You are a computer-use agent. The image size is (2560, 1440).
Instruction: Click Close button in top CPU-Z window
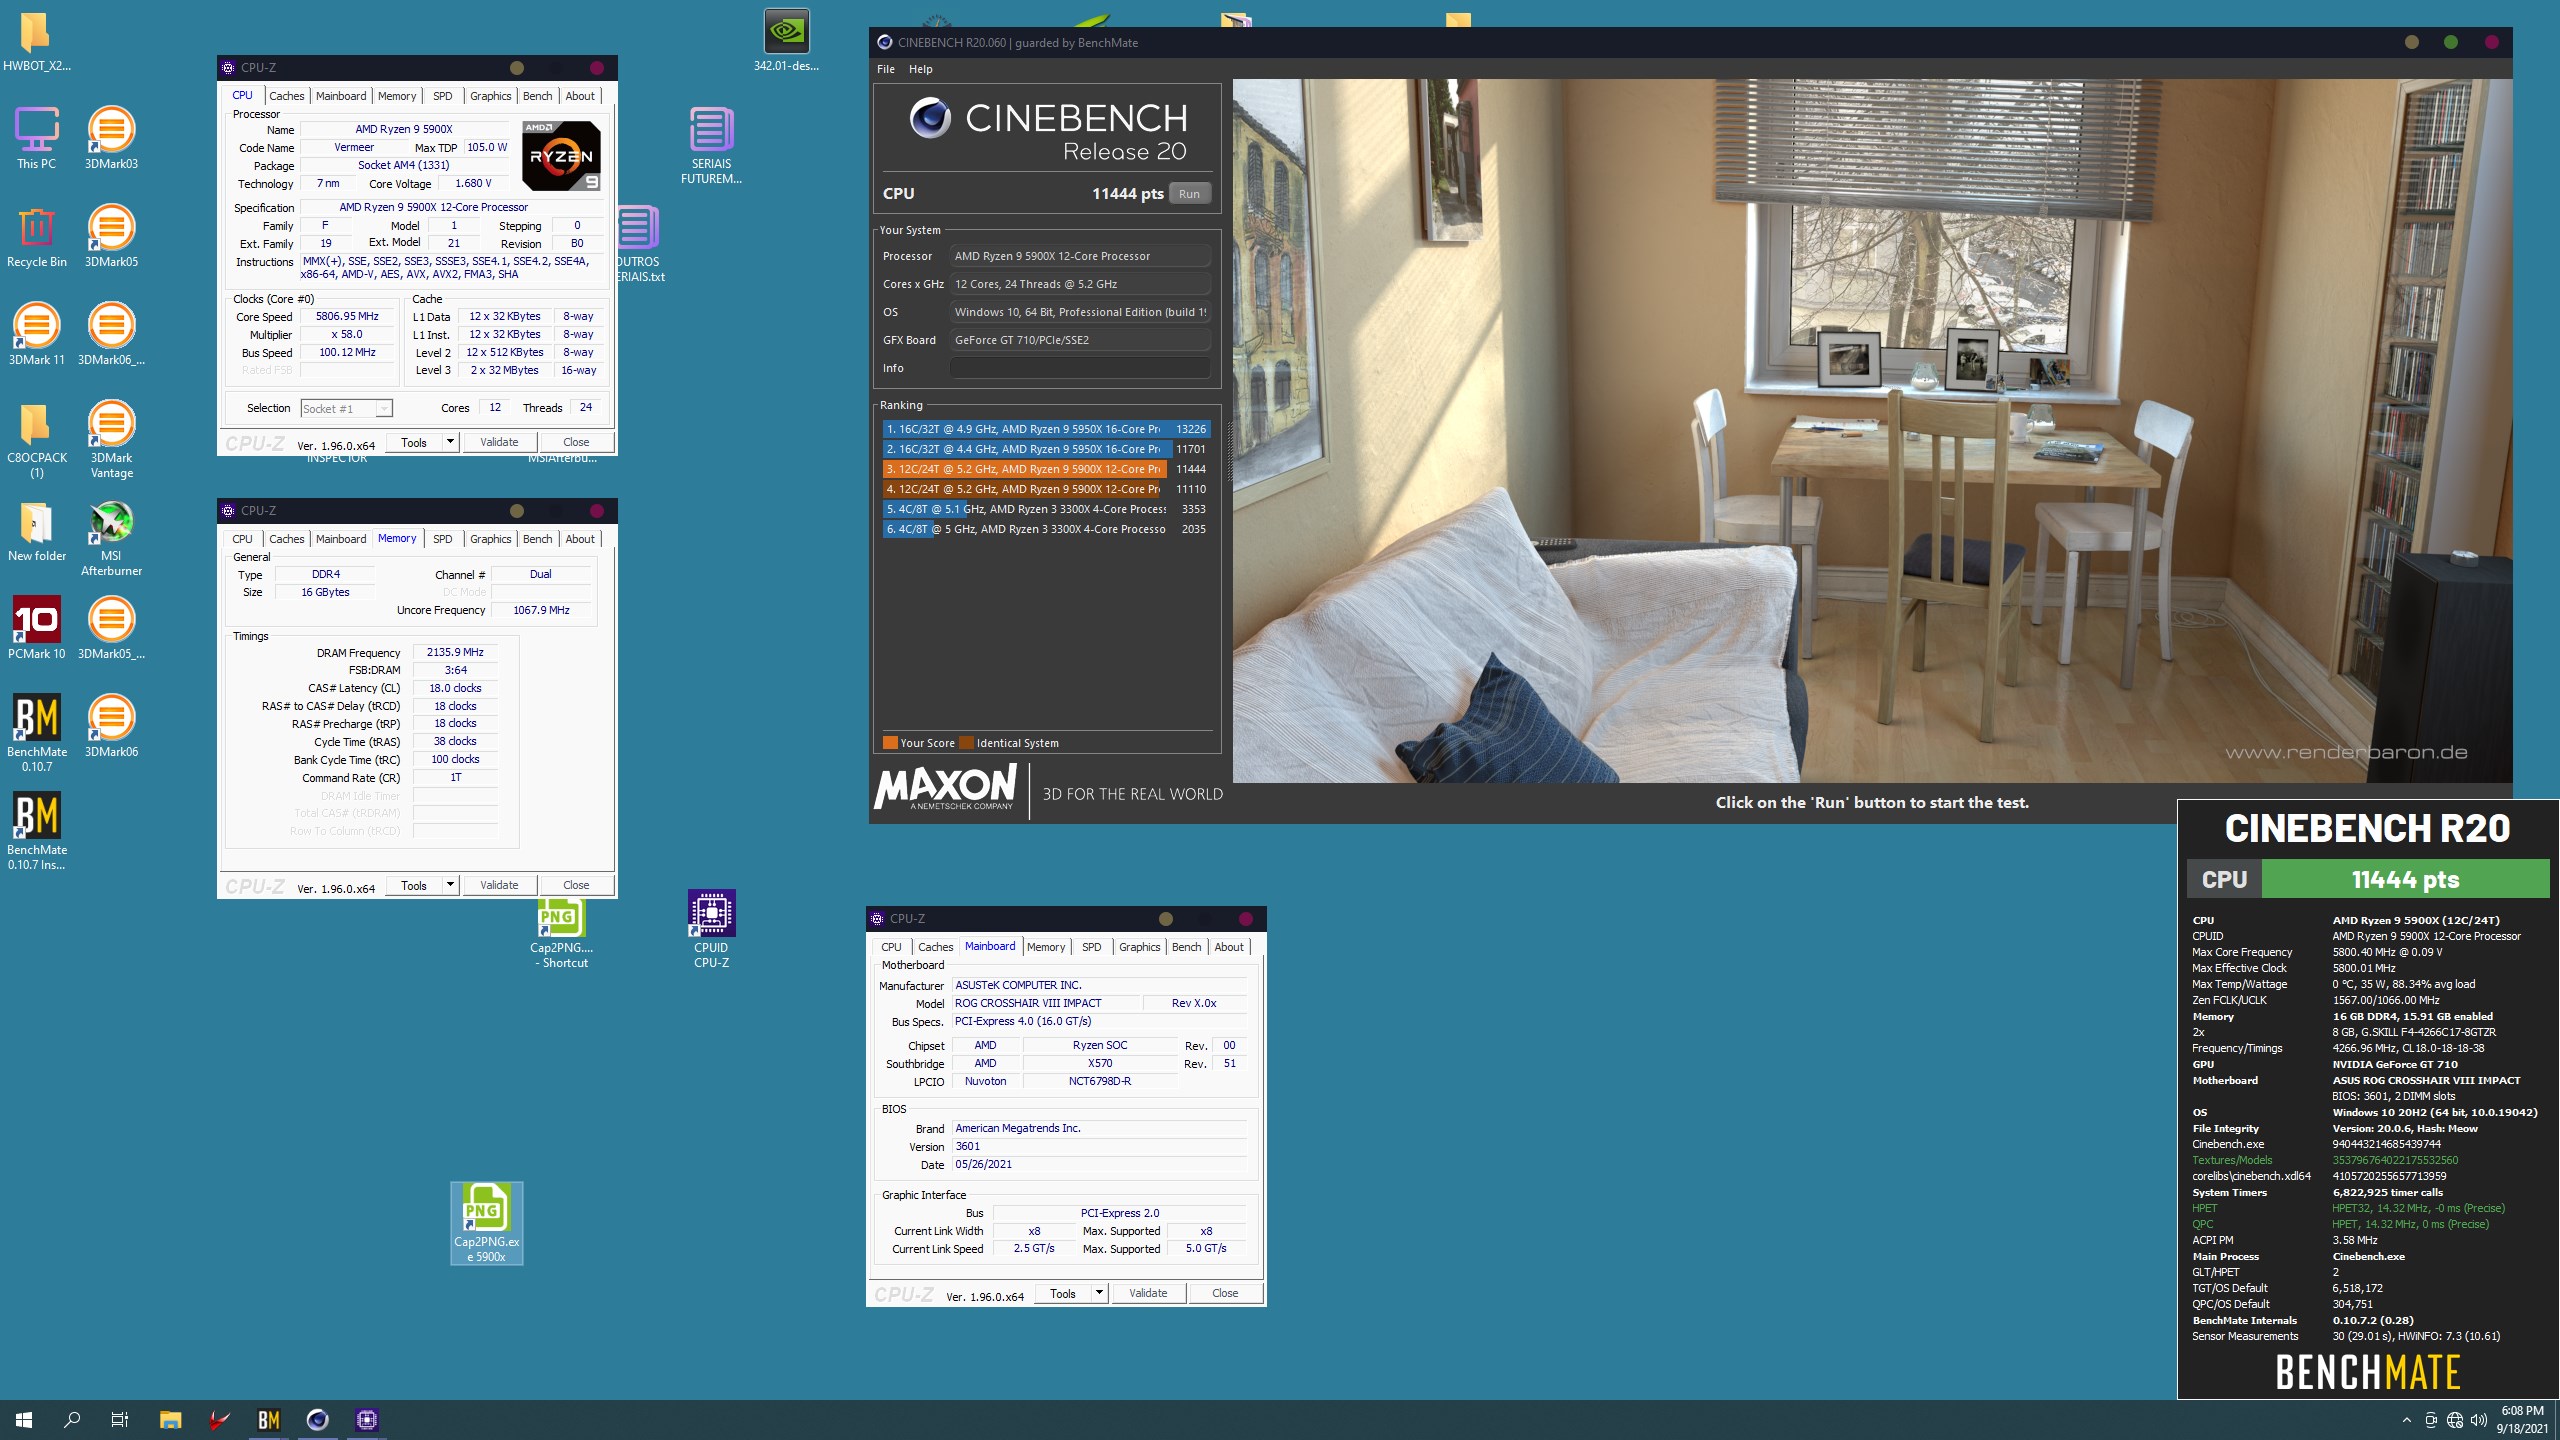(576, 442)
